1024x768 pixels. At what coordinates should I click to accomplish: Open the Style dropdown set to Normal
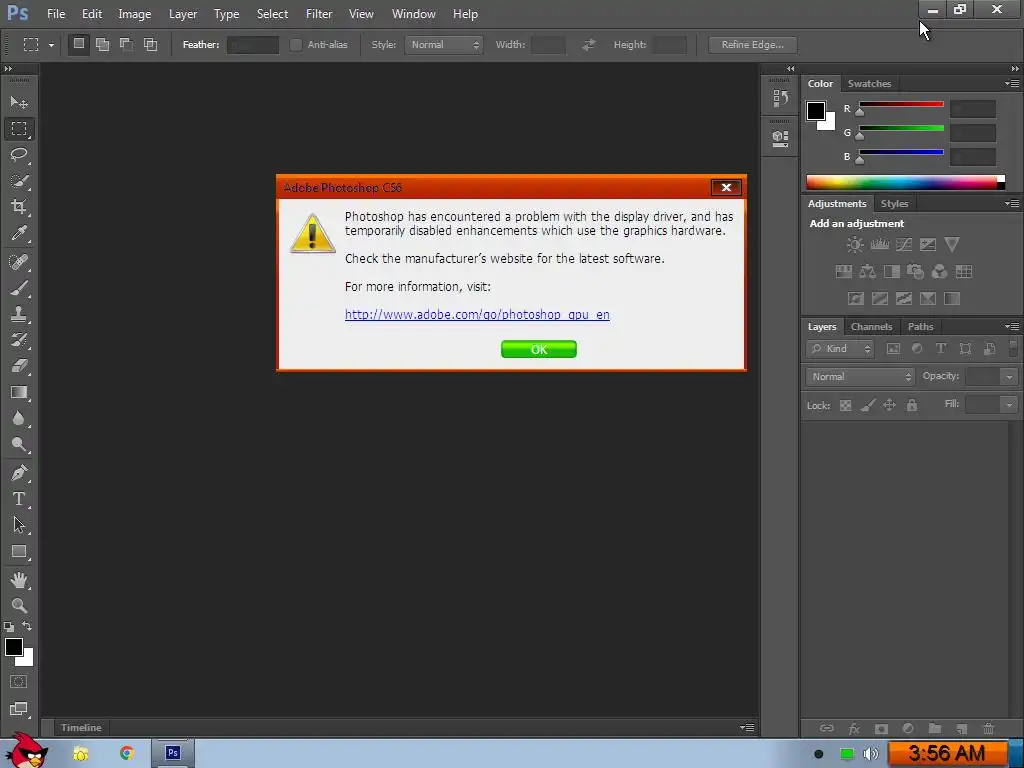(x=443, y=44)
